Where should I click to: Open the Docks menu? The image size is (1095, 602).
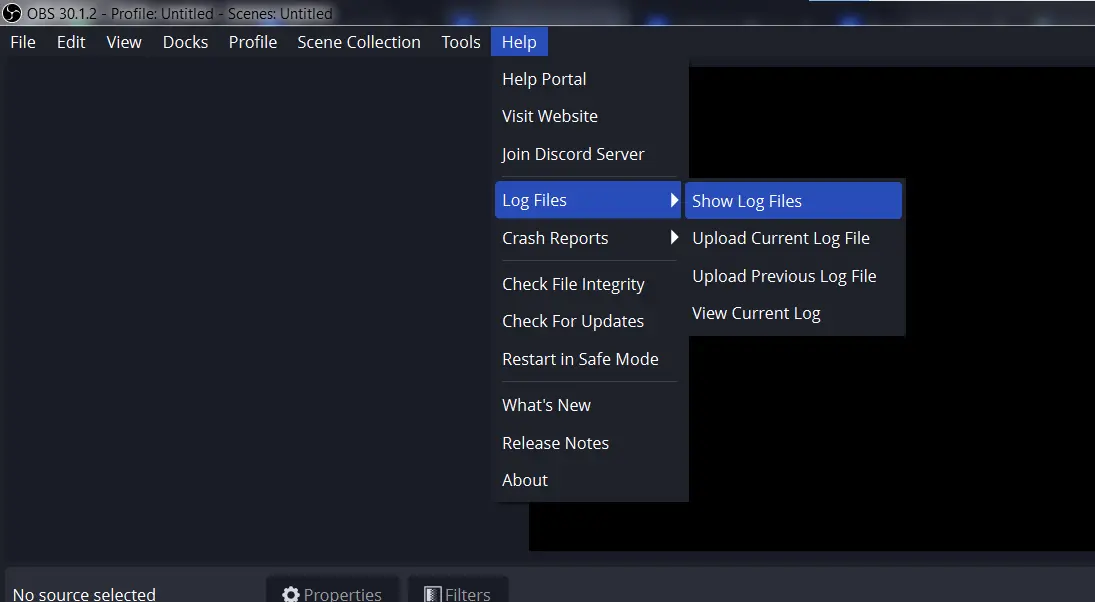pos(186,43)
